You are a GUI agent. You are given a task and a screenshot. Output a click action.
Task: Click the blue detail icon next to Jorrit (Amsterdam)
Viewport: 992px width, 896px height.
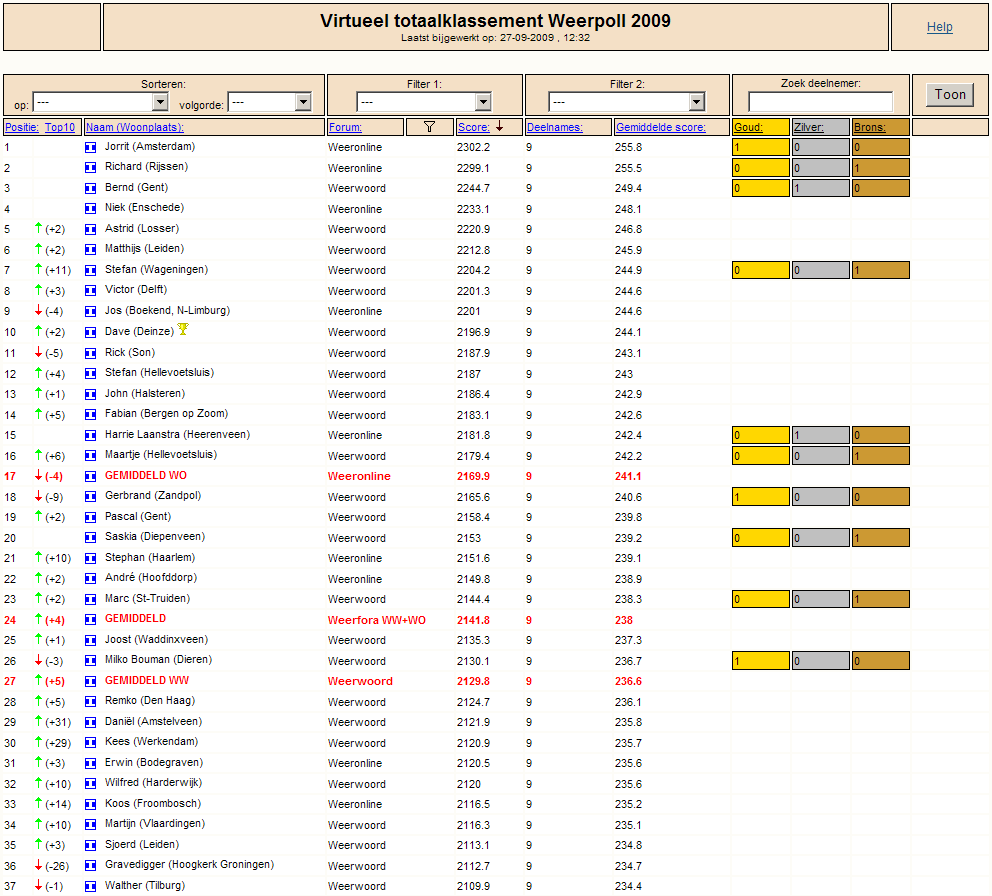click(90, 147)
